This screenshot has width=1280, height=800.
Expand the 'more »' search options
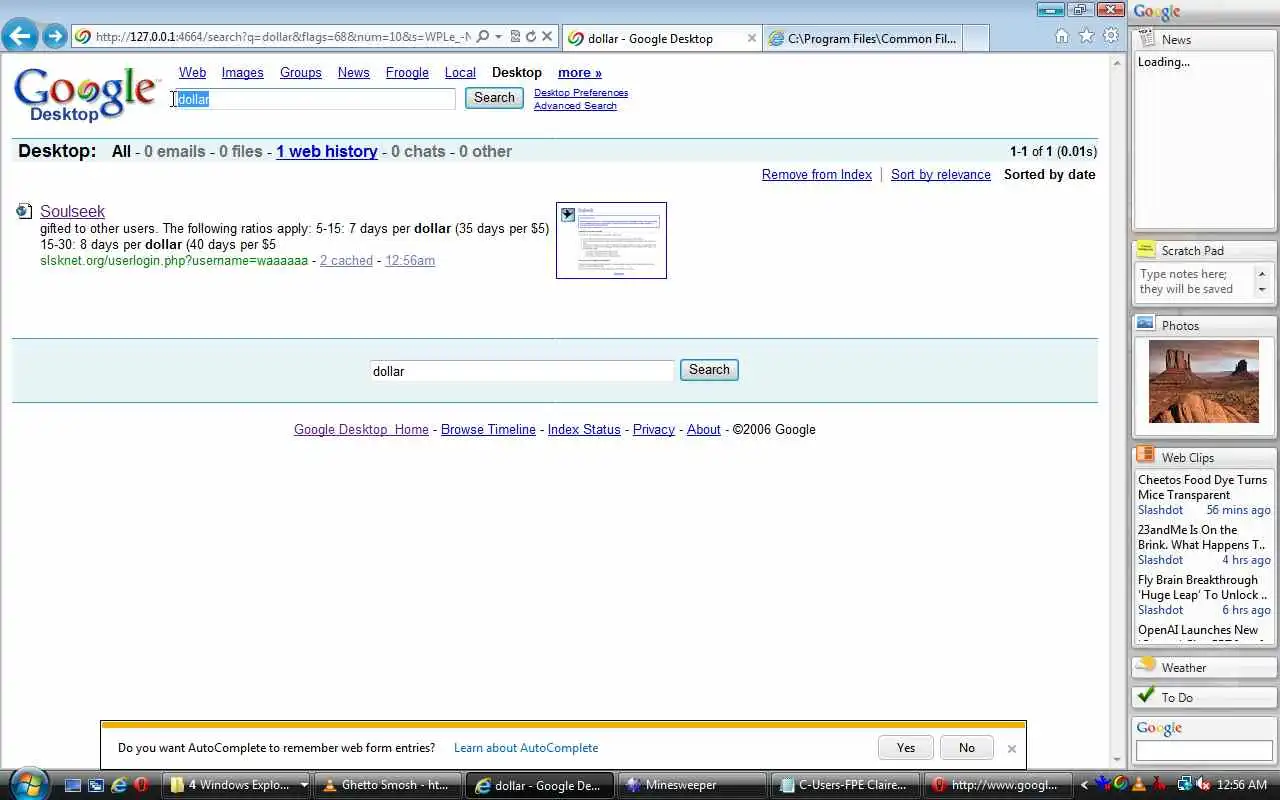(x=580, y=73)
